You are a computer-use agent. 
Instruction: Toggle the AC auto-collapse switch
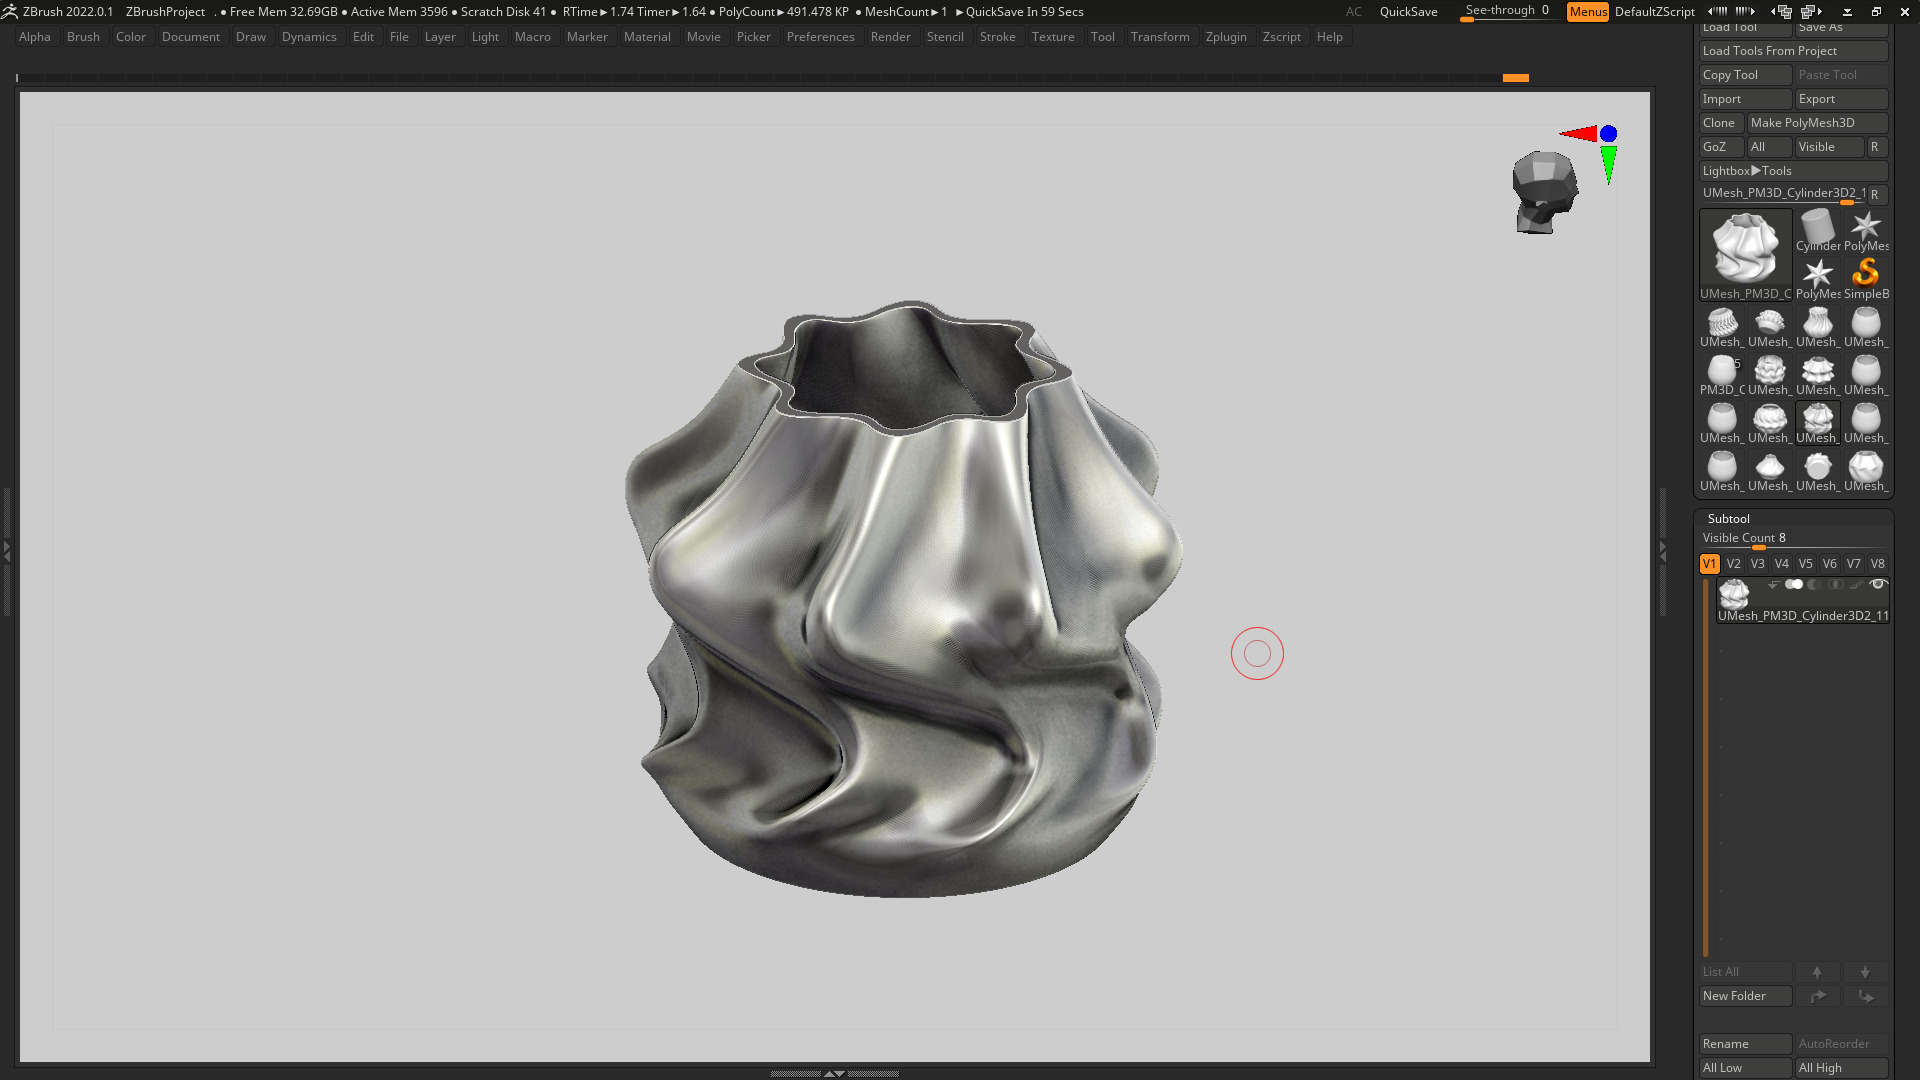pyautogui.click(x=1353, y=12)
